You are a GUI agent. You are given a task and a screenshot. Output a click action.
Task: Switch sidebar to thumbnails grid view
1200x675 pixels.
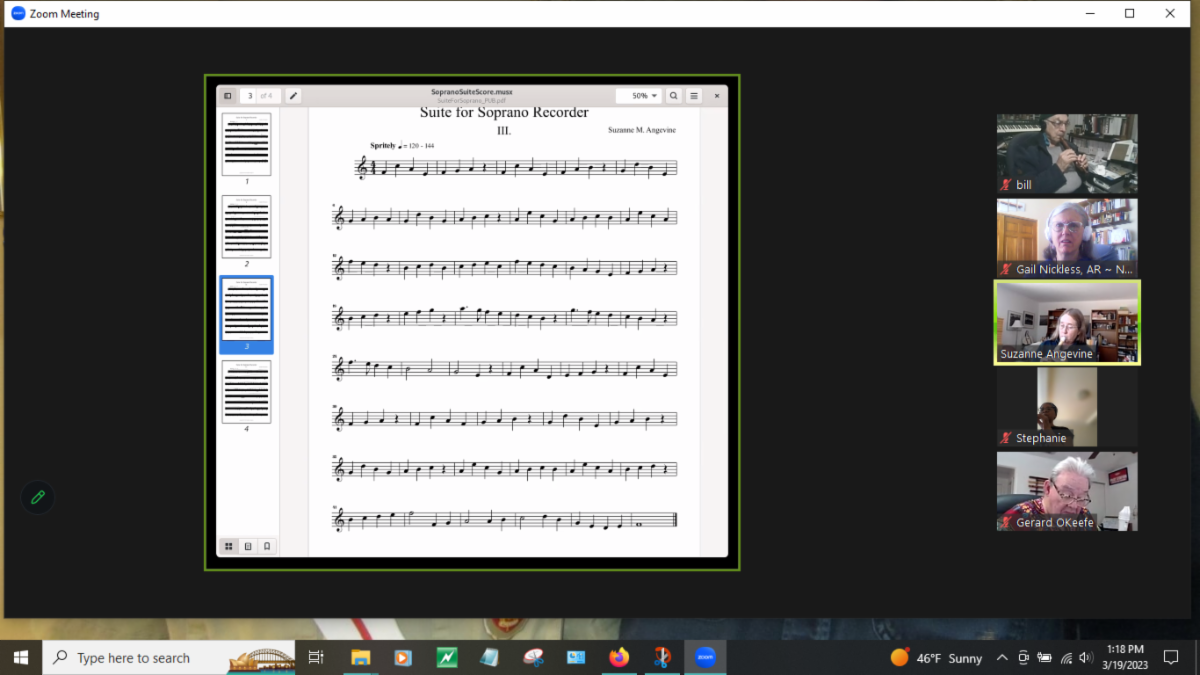tap(229, 546)
